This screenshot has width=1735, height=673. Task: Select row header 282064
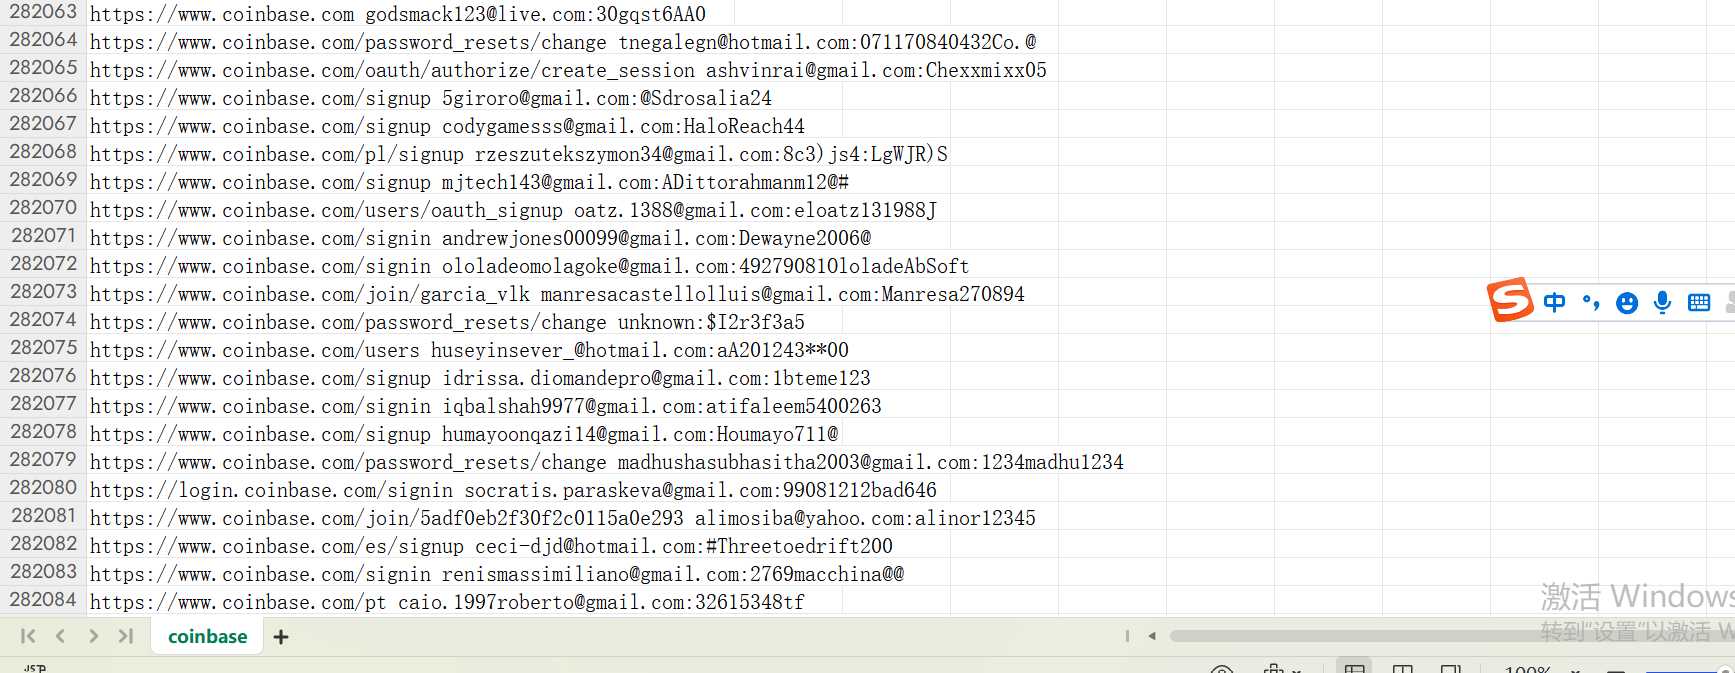click(43, 40)
